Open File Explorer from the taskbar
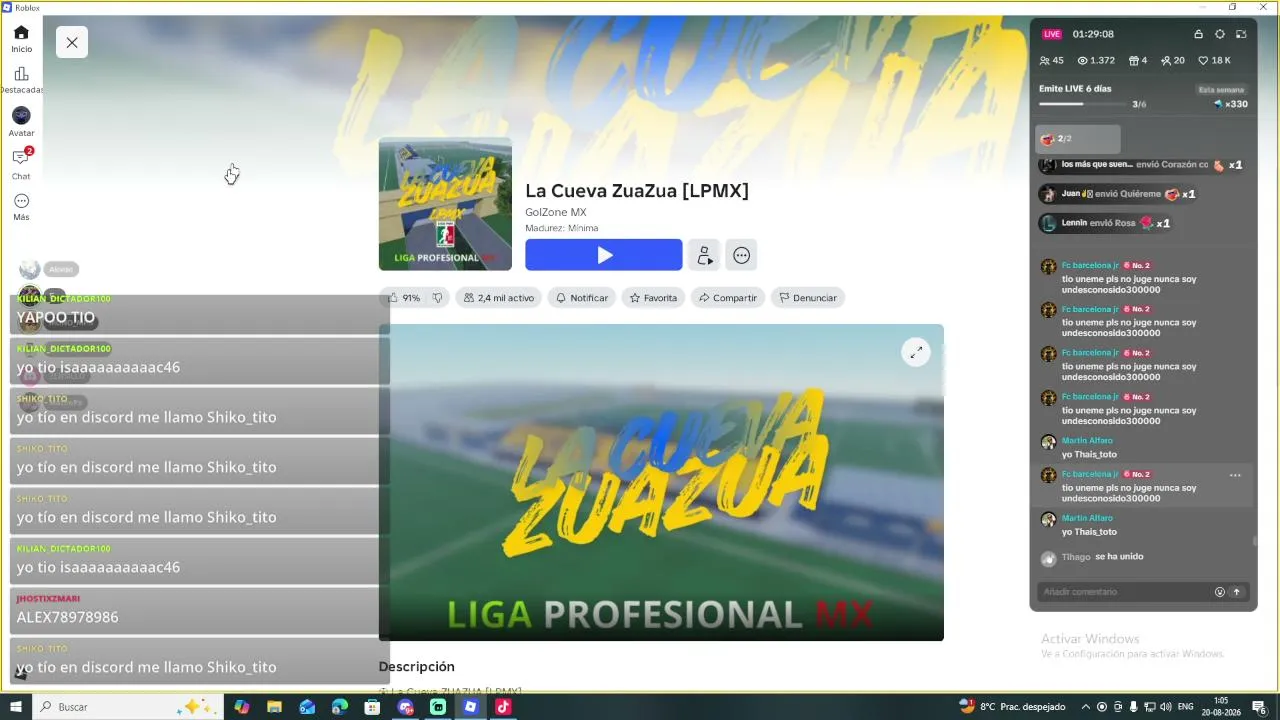This screenshot has height=720, width=1280. click(274, 707)
